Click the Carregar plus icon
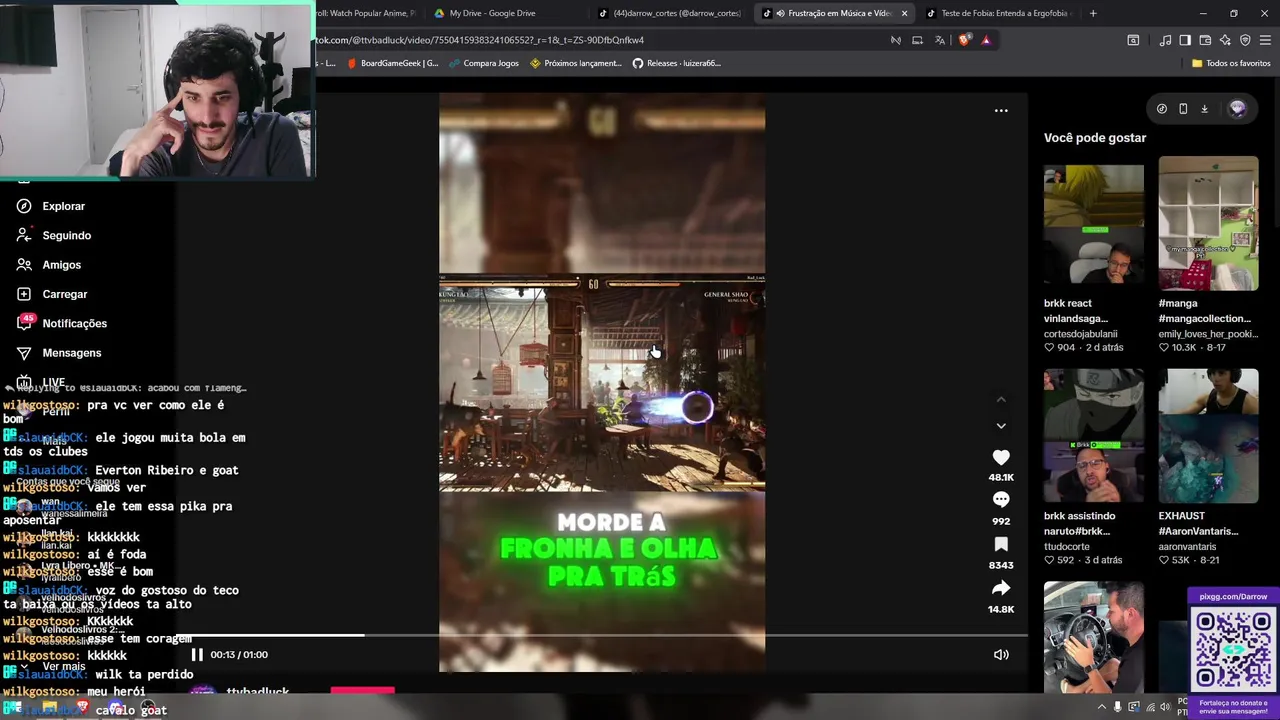The width and height of the screenshot is (1280, 720). 24,294
